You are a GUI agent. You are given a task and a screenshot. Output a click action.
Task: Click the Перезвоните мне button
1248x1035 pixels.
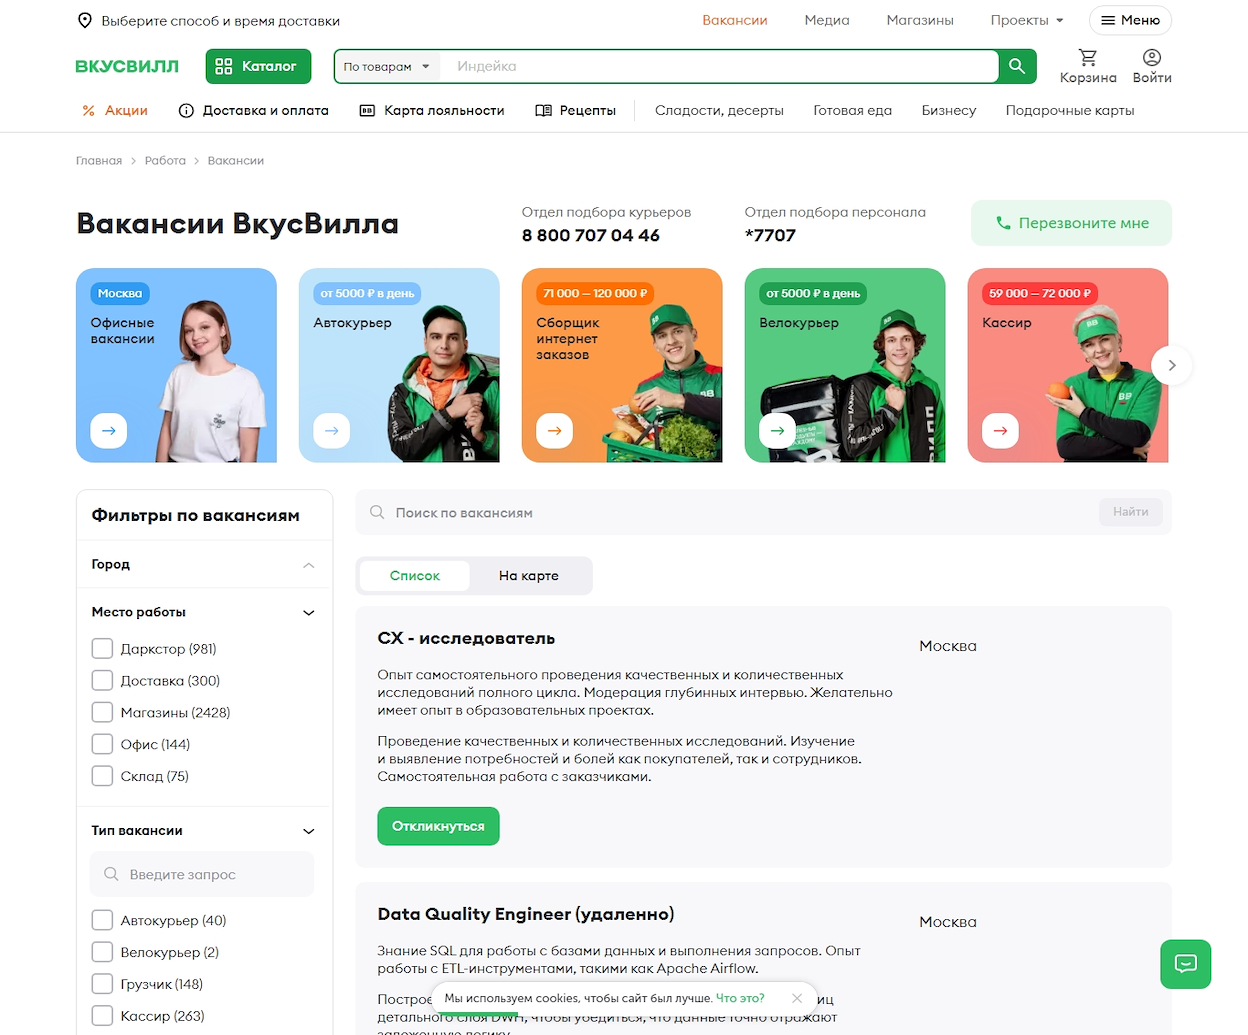pos(1071,223)
